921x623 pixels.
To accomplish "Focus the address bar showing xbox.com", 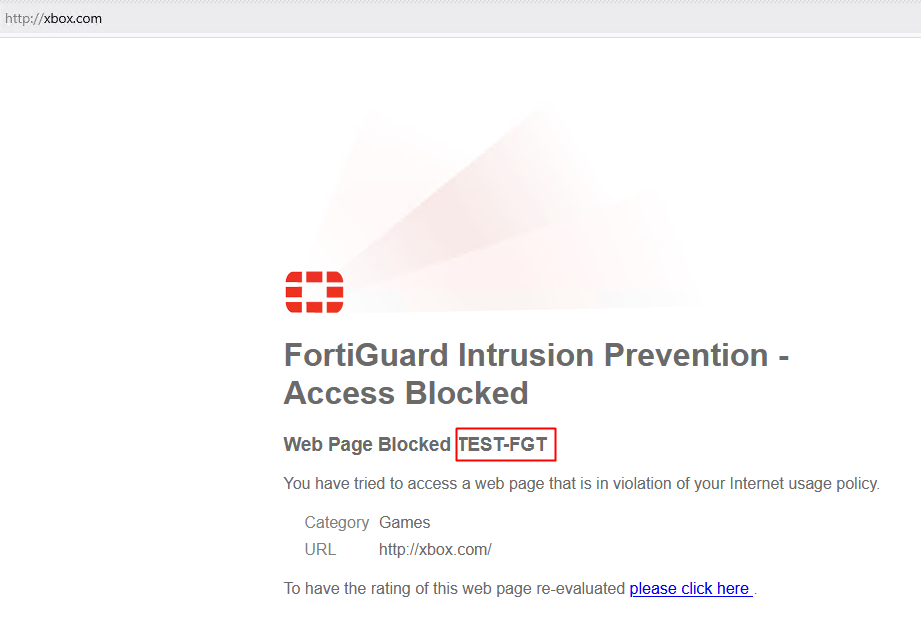I will (x=460, y=18).
